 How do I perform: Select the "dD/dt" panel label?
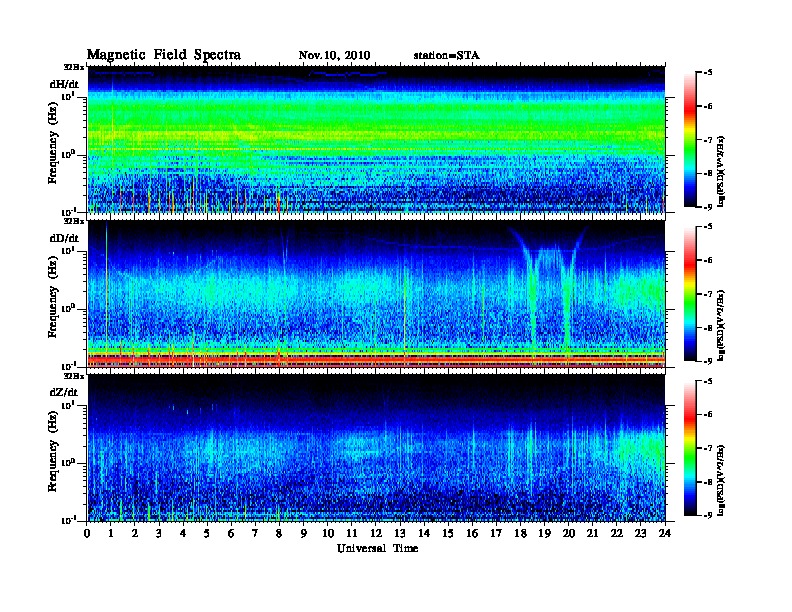[64, 238]
